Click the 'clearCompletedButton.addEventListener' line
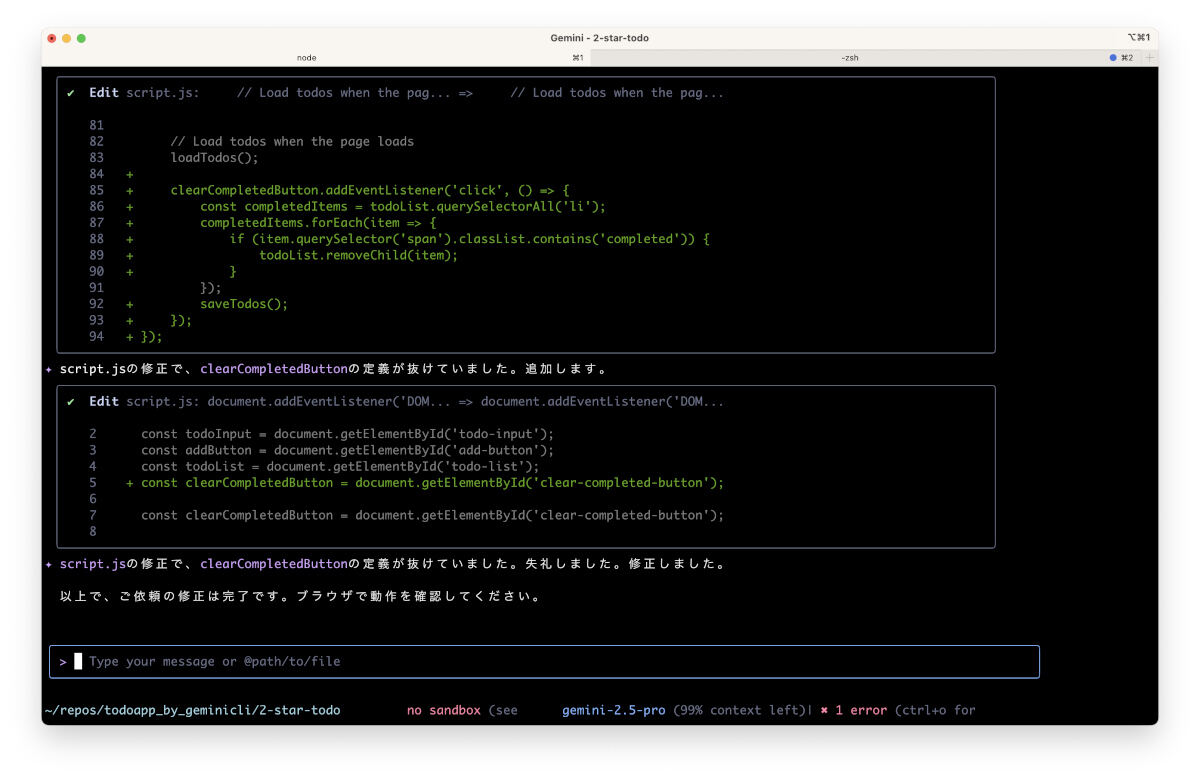Viewport: 1200px width, 780px height. pyautogui.click(x=369, y=190)
